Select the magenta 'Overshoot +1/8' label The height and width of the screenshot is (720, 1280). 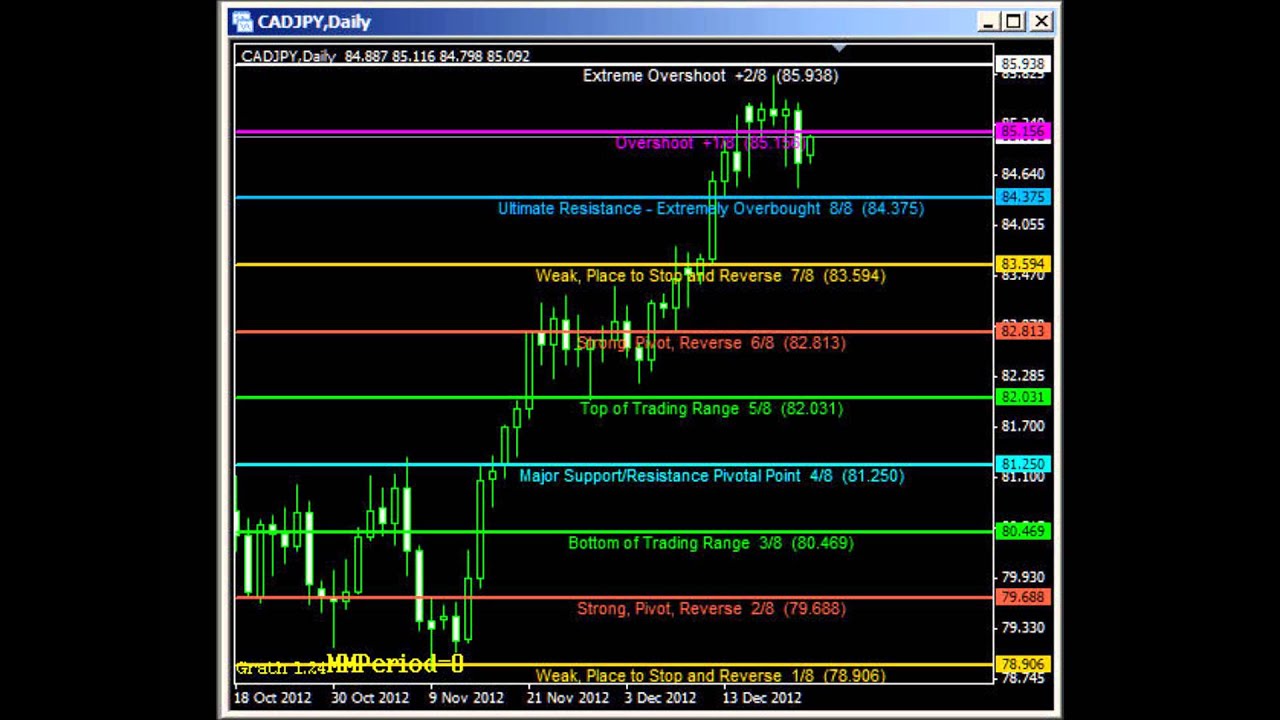coord(709,143)
